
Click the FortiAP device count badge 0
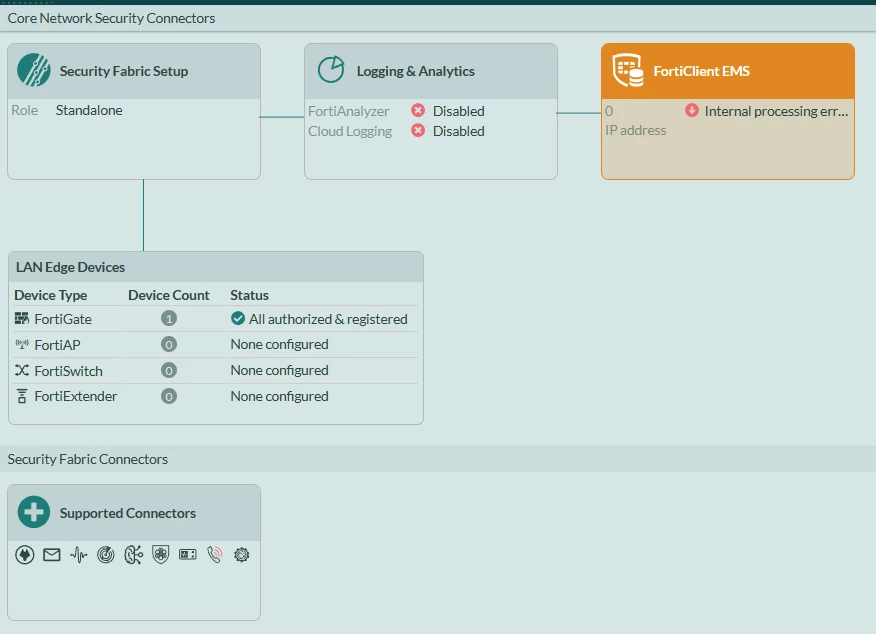[169, 344]
